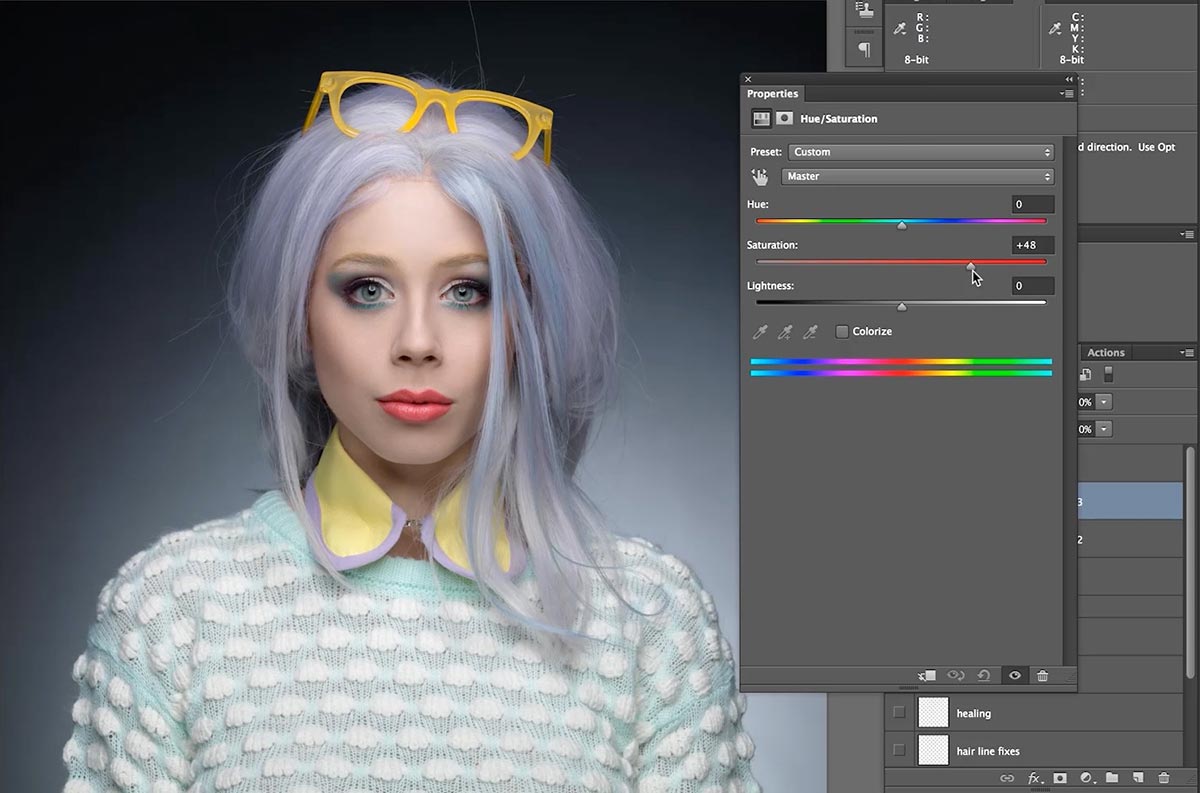This screenshot has height=793, width=1200.
Task: Click the Create new layer icon
Action: pyautogui.click(x=1137, y=778)
